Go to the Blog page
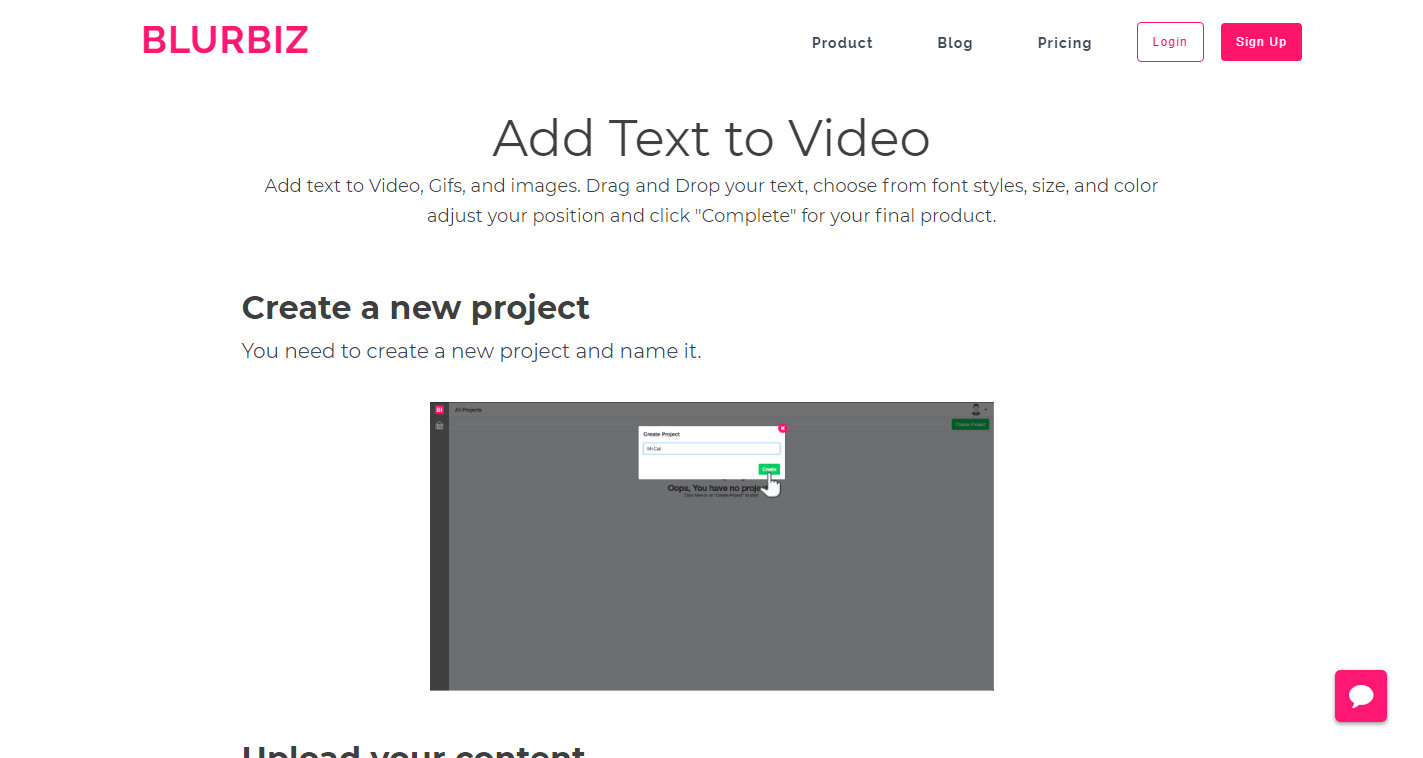Viewport: 1423px width, 758px height. [955, 43]
